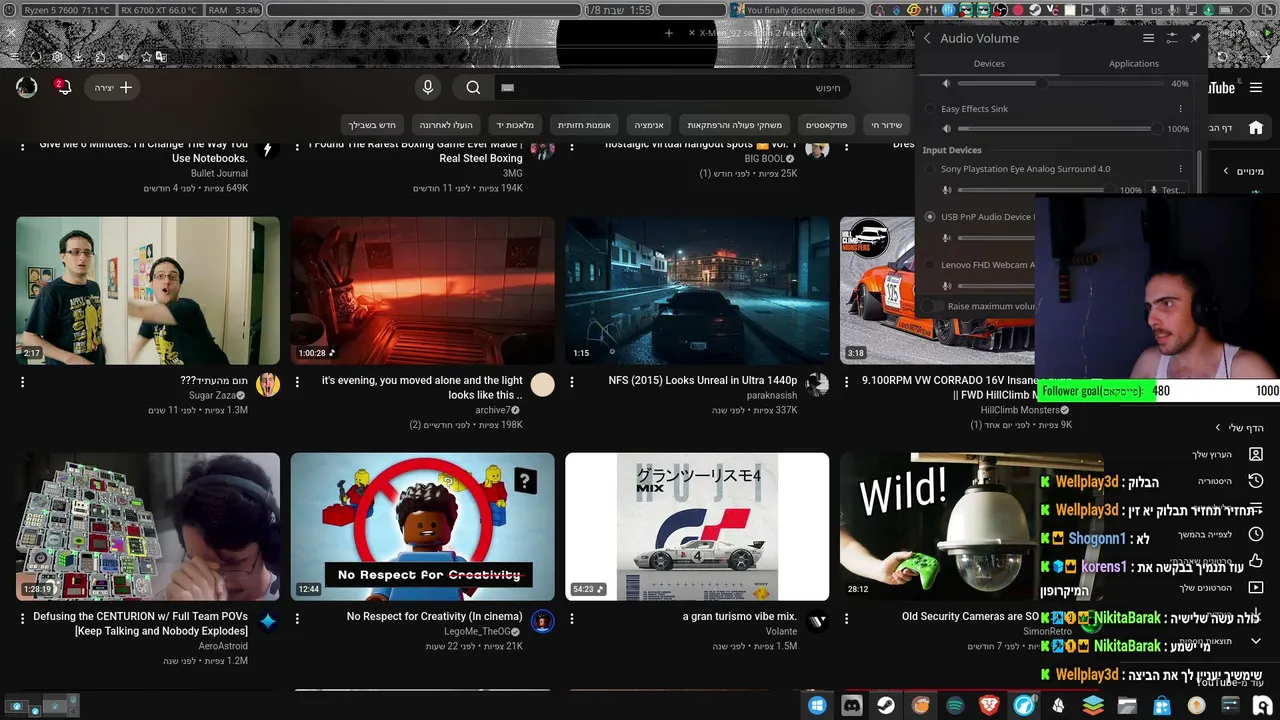Open Brave browser from the taskbar
The image size is (1280, 720).
989,705
